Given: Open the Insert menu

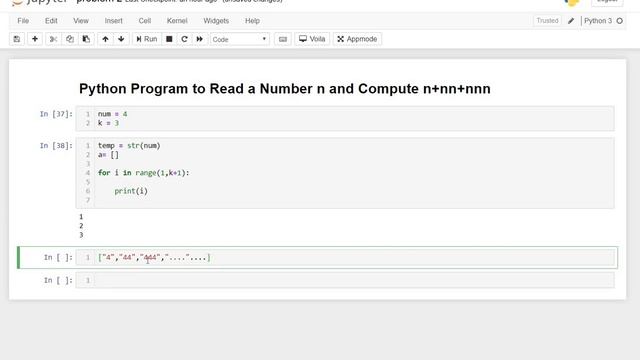Looking at the screenshot, I should [113, 21].
